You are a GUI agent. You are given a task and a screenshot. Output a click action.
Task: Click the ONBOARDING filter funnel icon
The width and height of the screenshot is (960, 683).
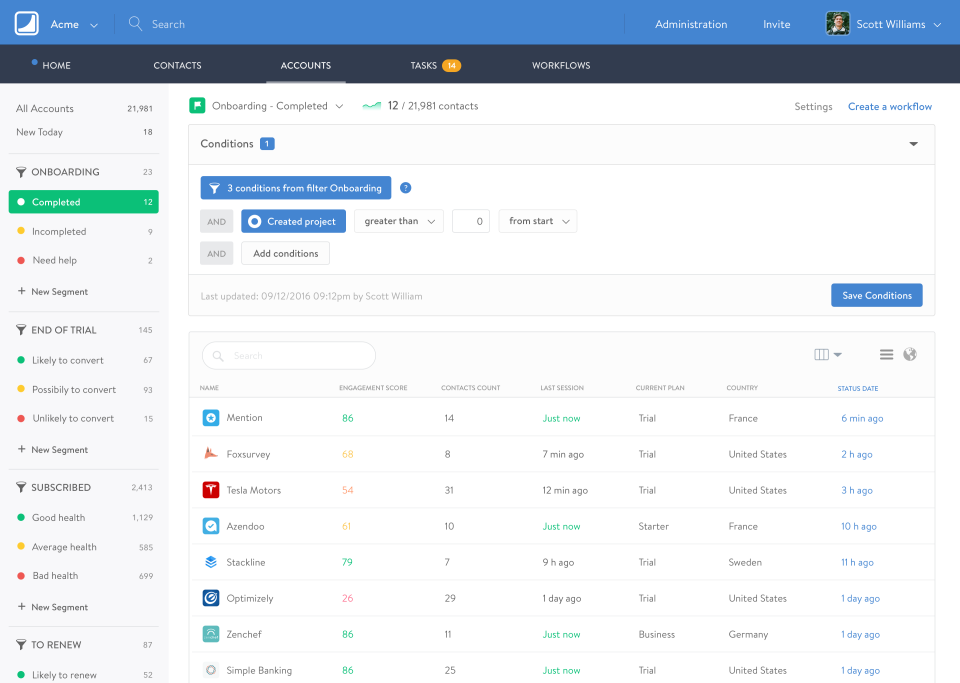tap(21, 172)
